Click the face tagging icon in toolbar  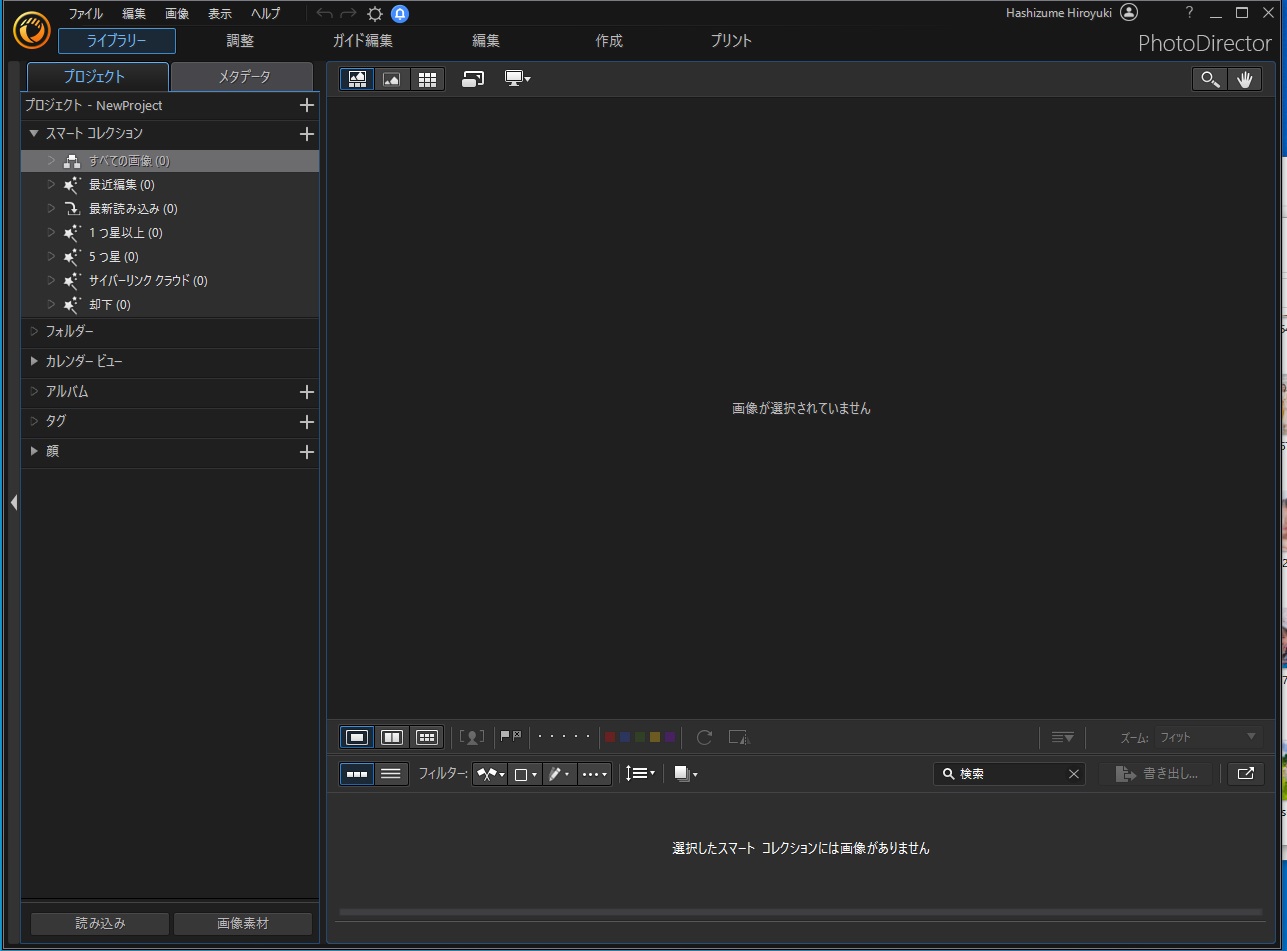[471, 737]
